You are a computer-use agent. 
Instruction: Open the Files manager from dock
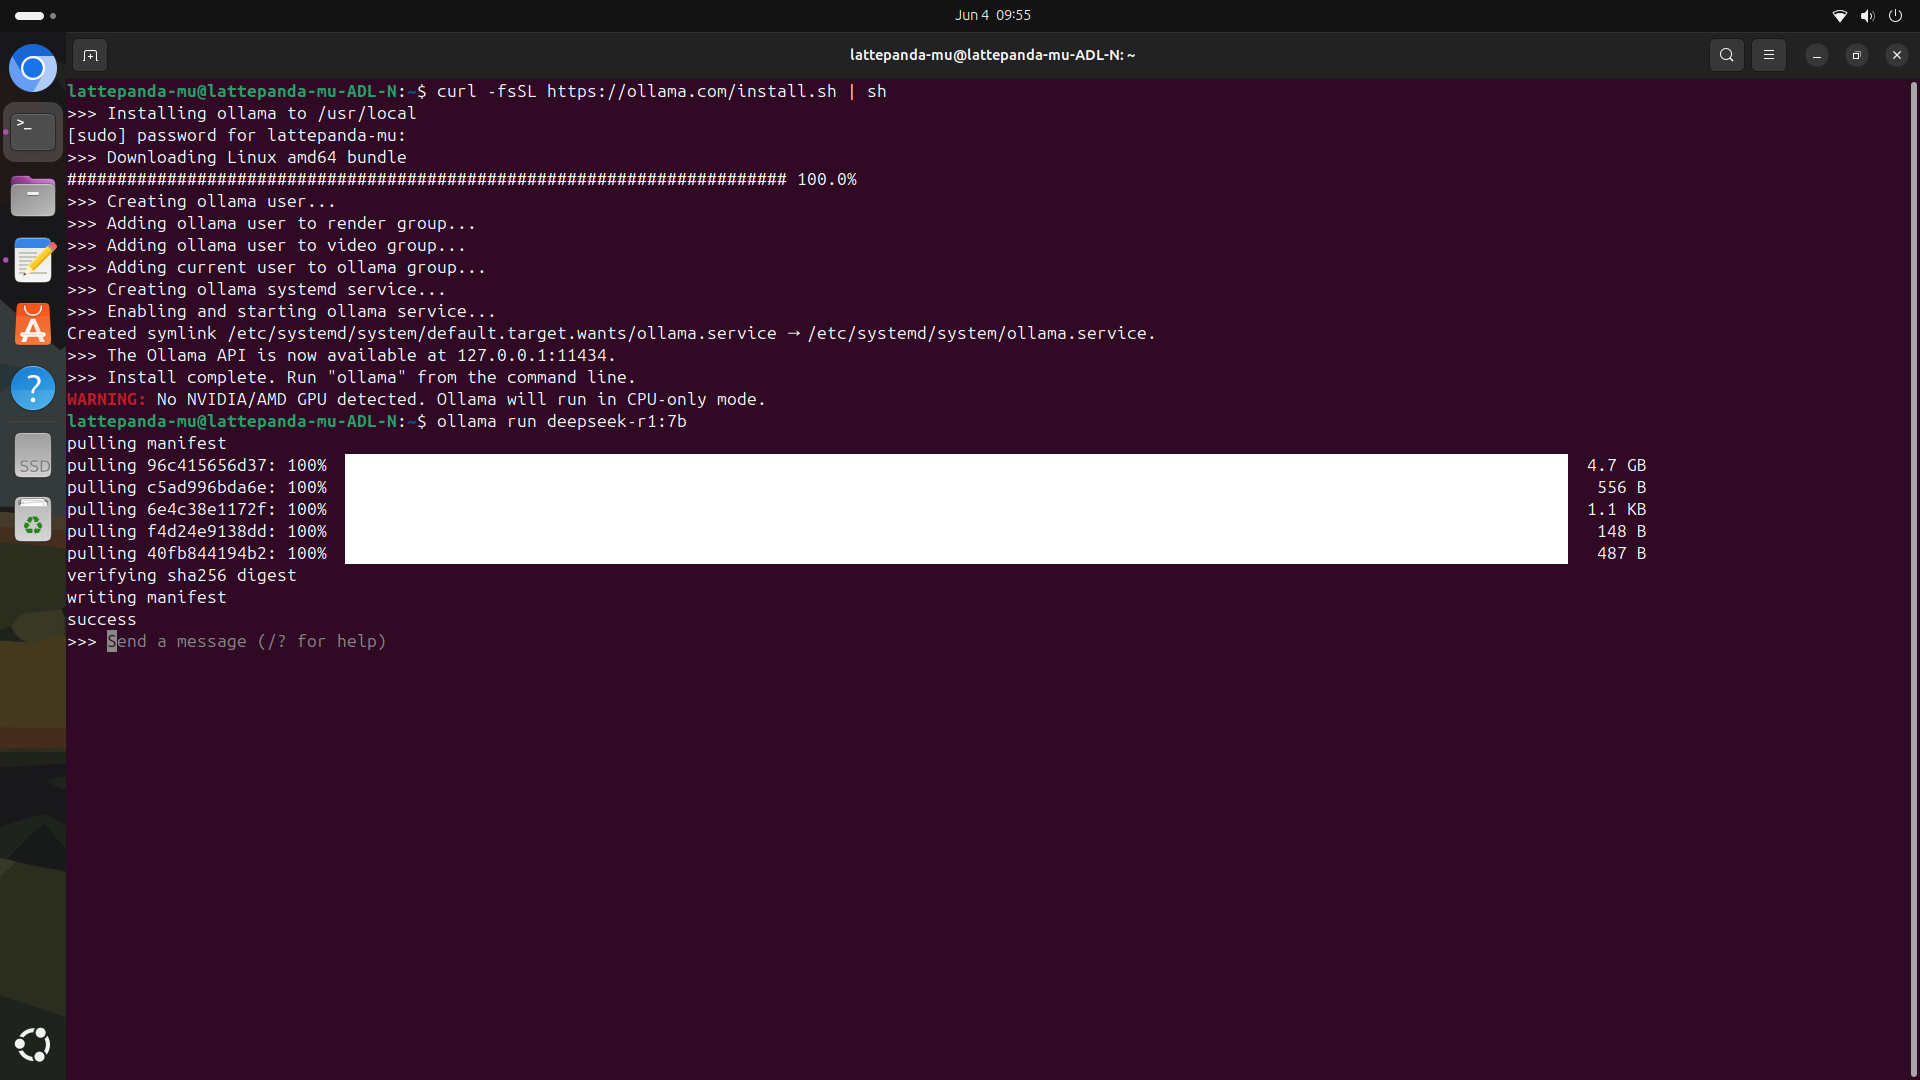click(x=33, y=196)
